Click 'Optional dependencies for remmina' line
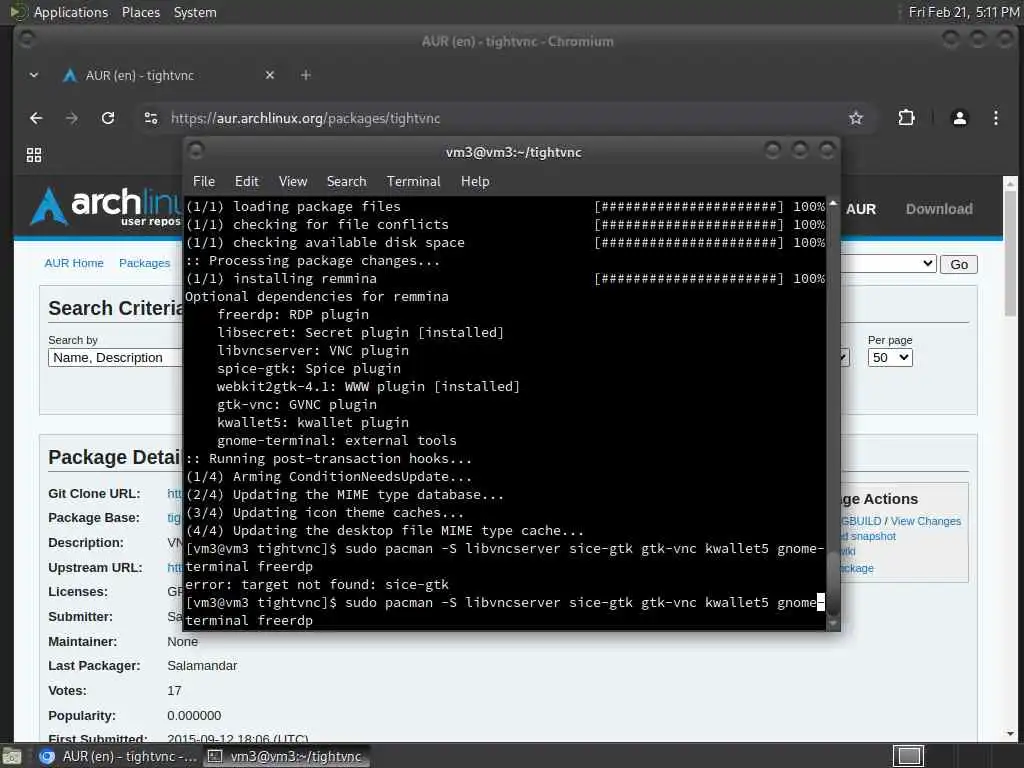1024x768 pixels. (x=317, y=296)
